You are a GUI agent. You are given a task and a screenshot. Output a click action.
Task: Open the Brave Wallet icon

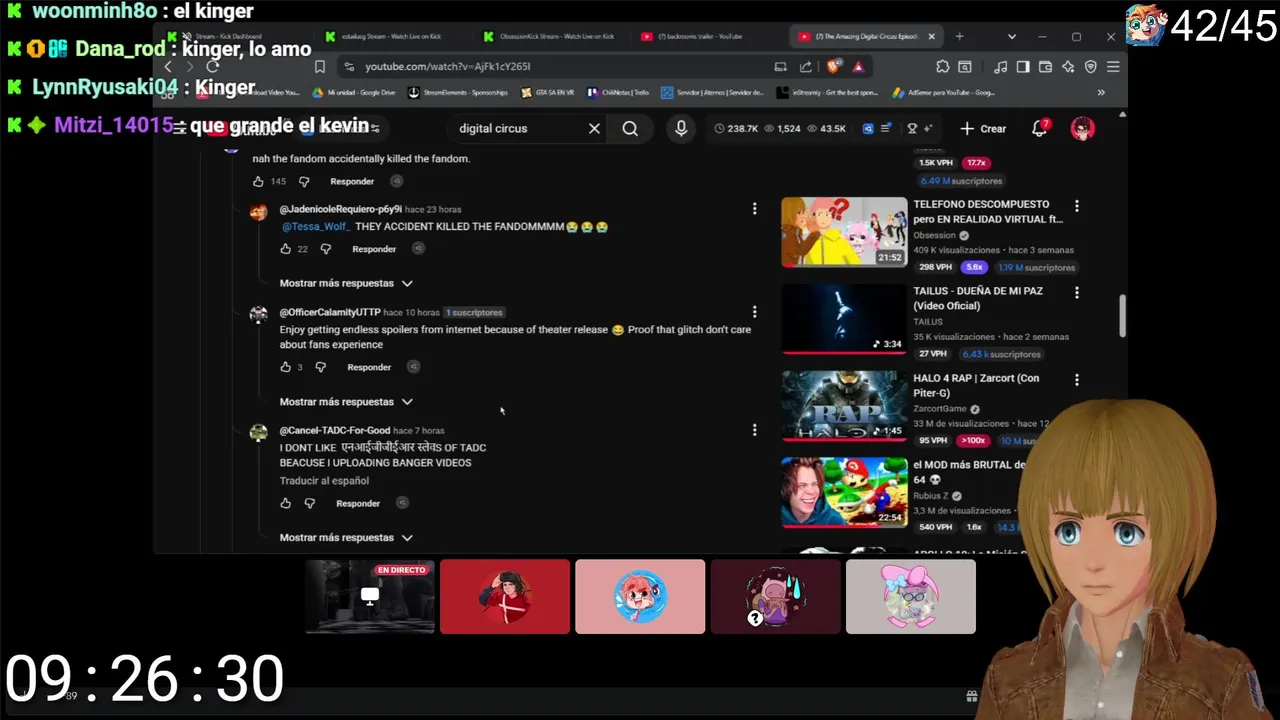pos(1046,67)
